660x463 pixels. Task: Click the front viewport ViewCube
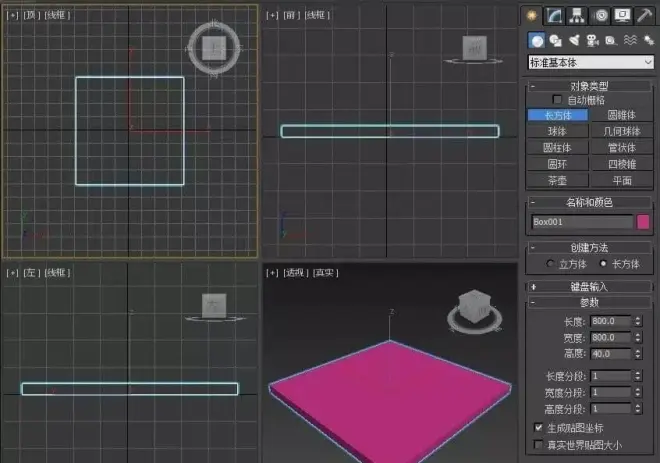click(x=474, y=48)
